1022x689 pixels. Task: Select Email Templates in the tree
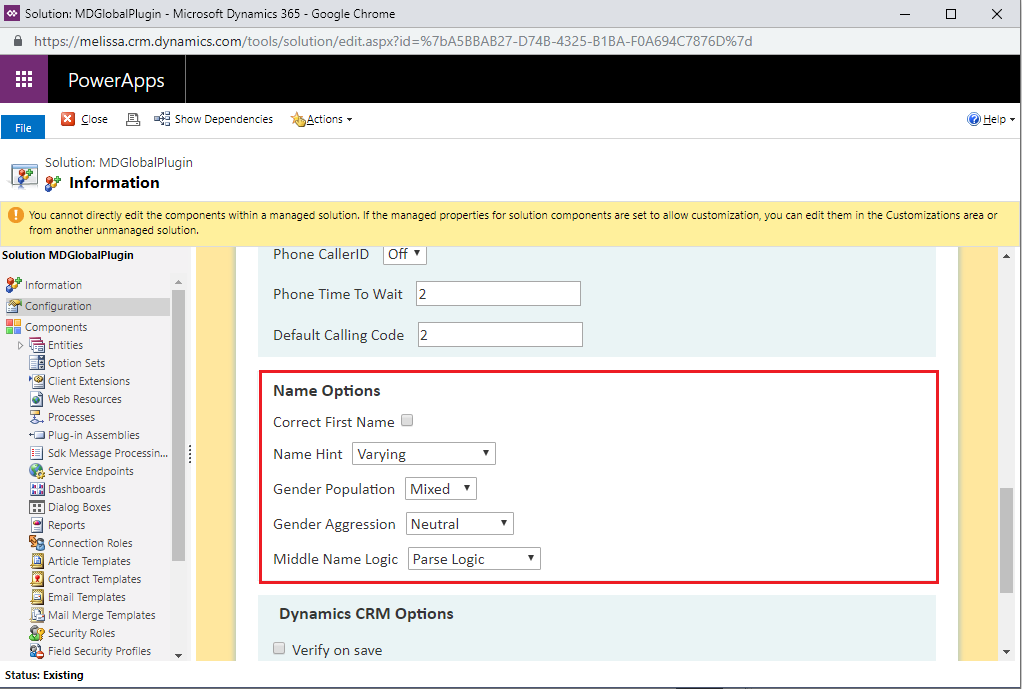(x=87, y=597)
